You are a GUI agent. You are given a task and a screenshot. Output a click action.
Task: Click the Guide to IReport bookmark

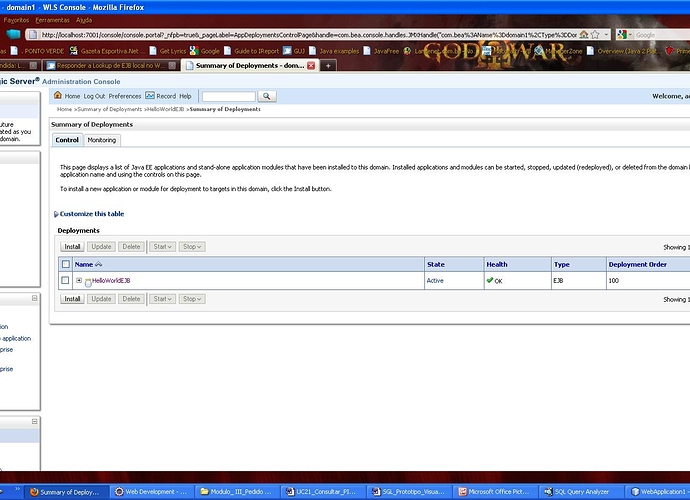[251, 51]
